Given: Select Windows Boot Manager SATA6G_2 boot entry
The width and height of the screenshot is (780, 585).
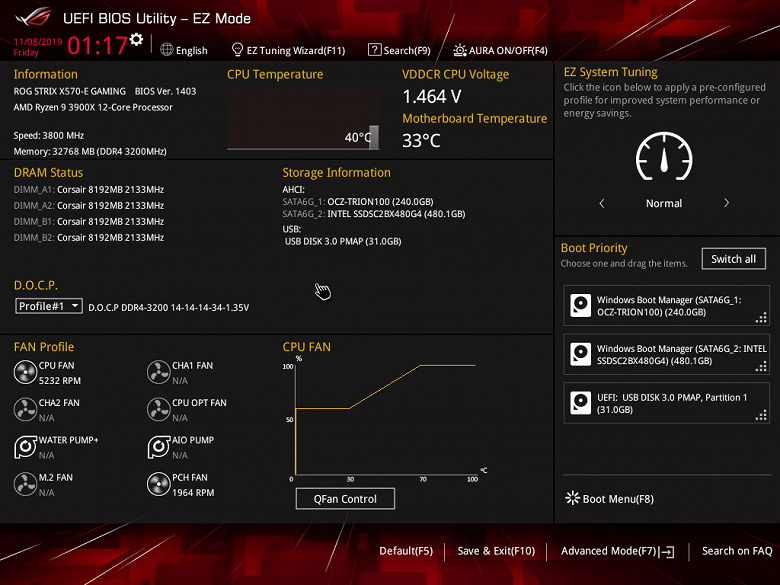Looking at the screenshot, I should [x=667, y=354].
